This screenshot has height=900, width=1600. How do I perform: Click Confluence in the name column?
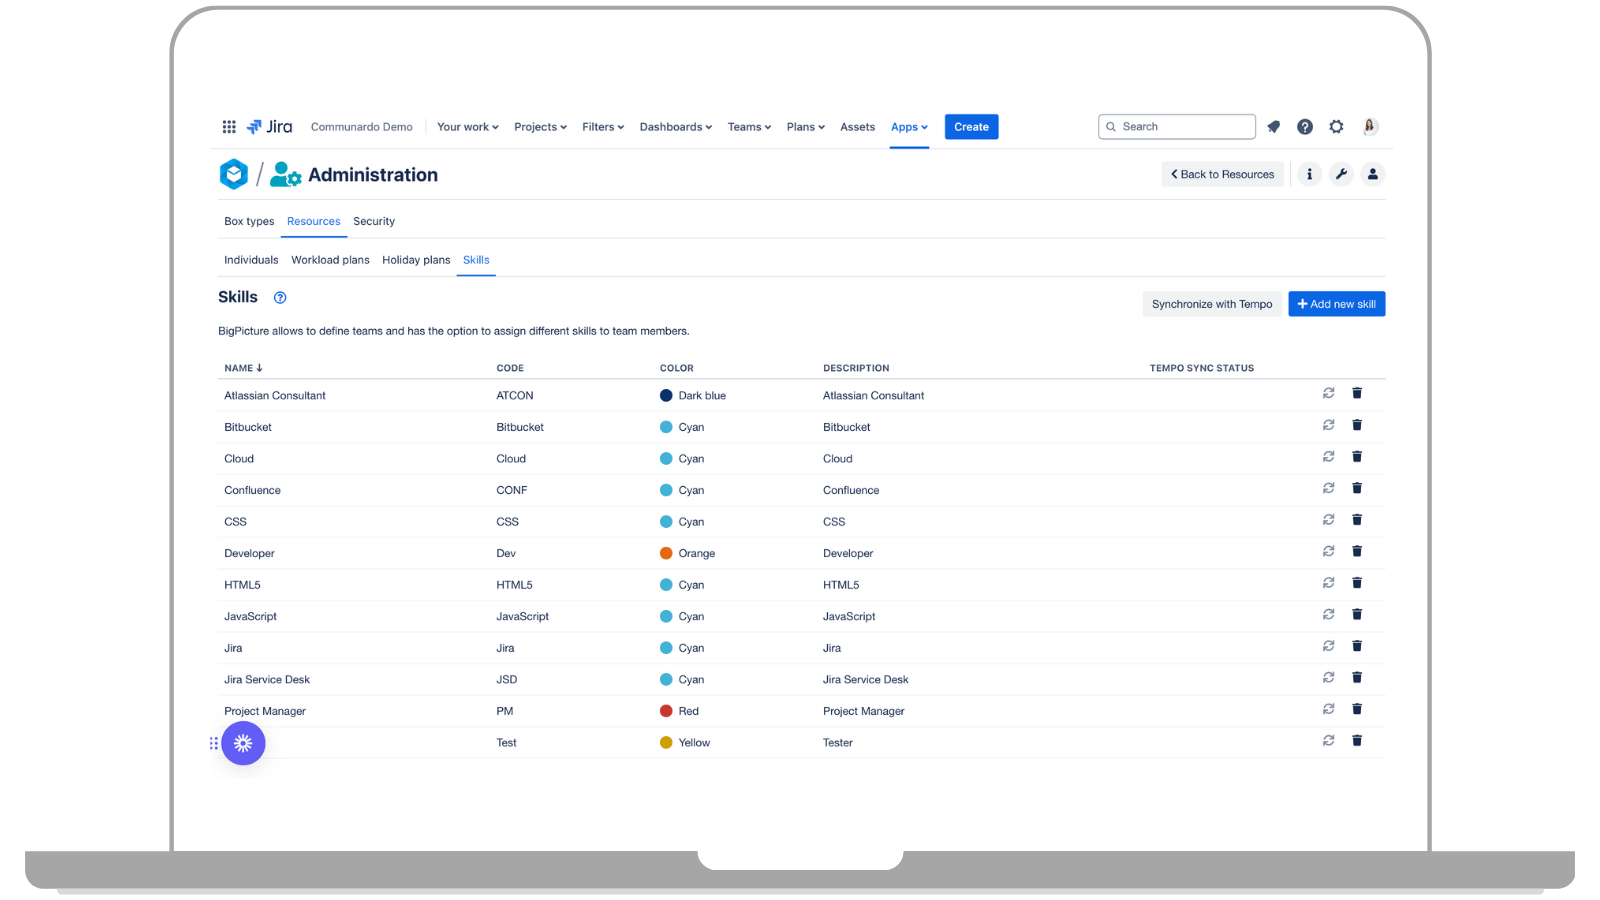coord(252,490)
